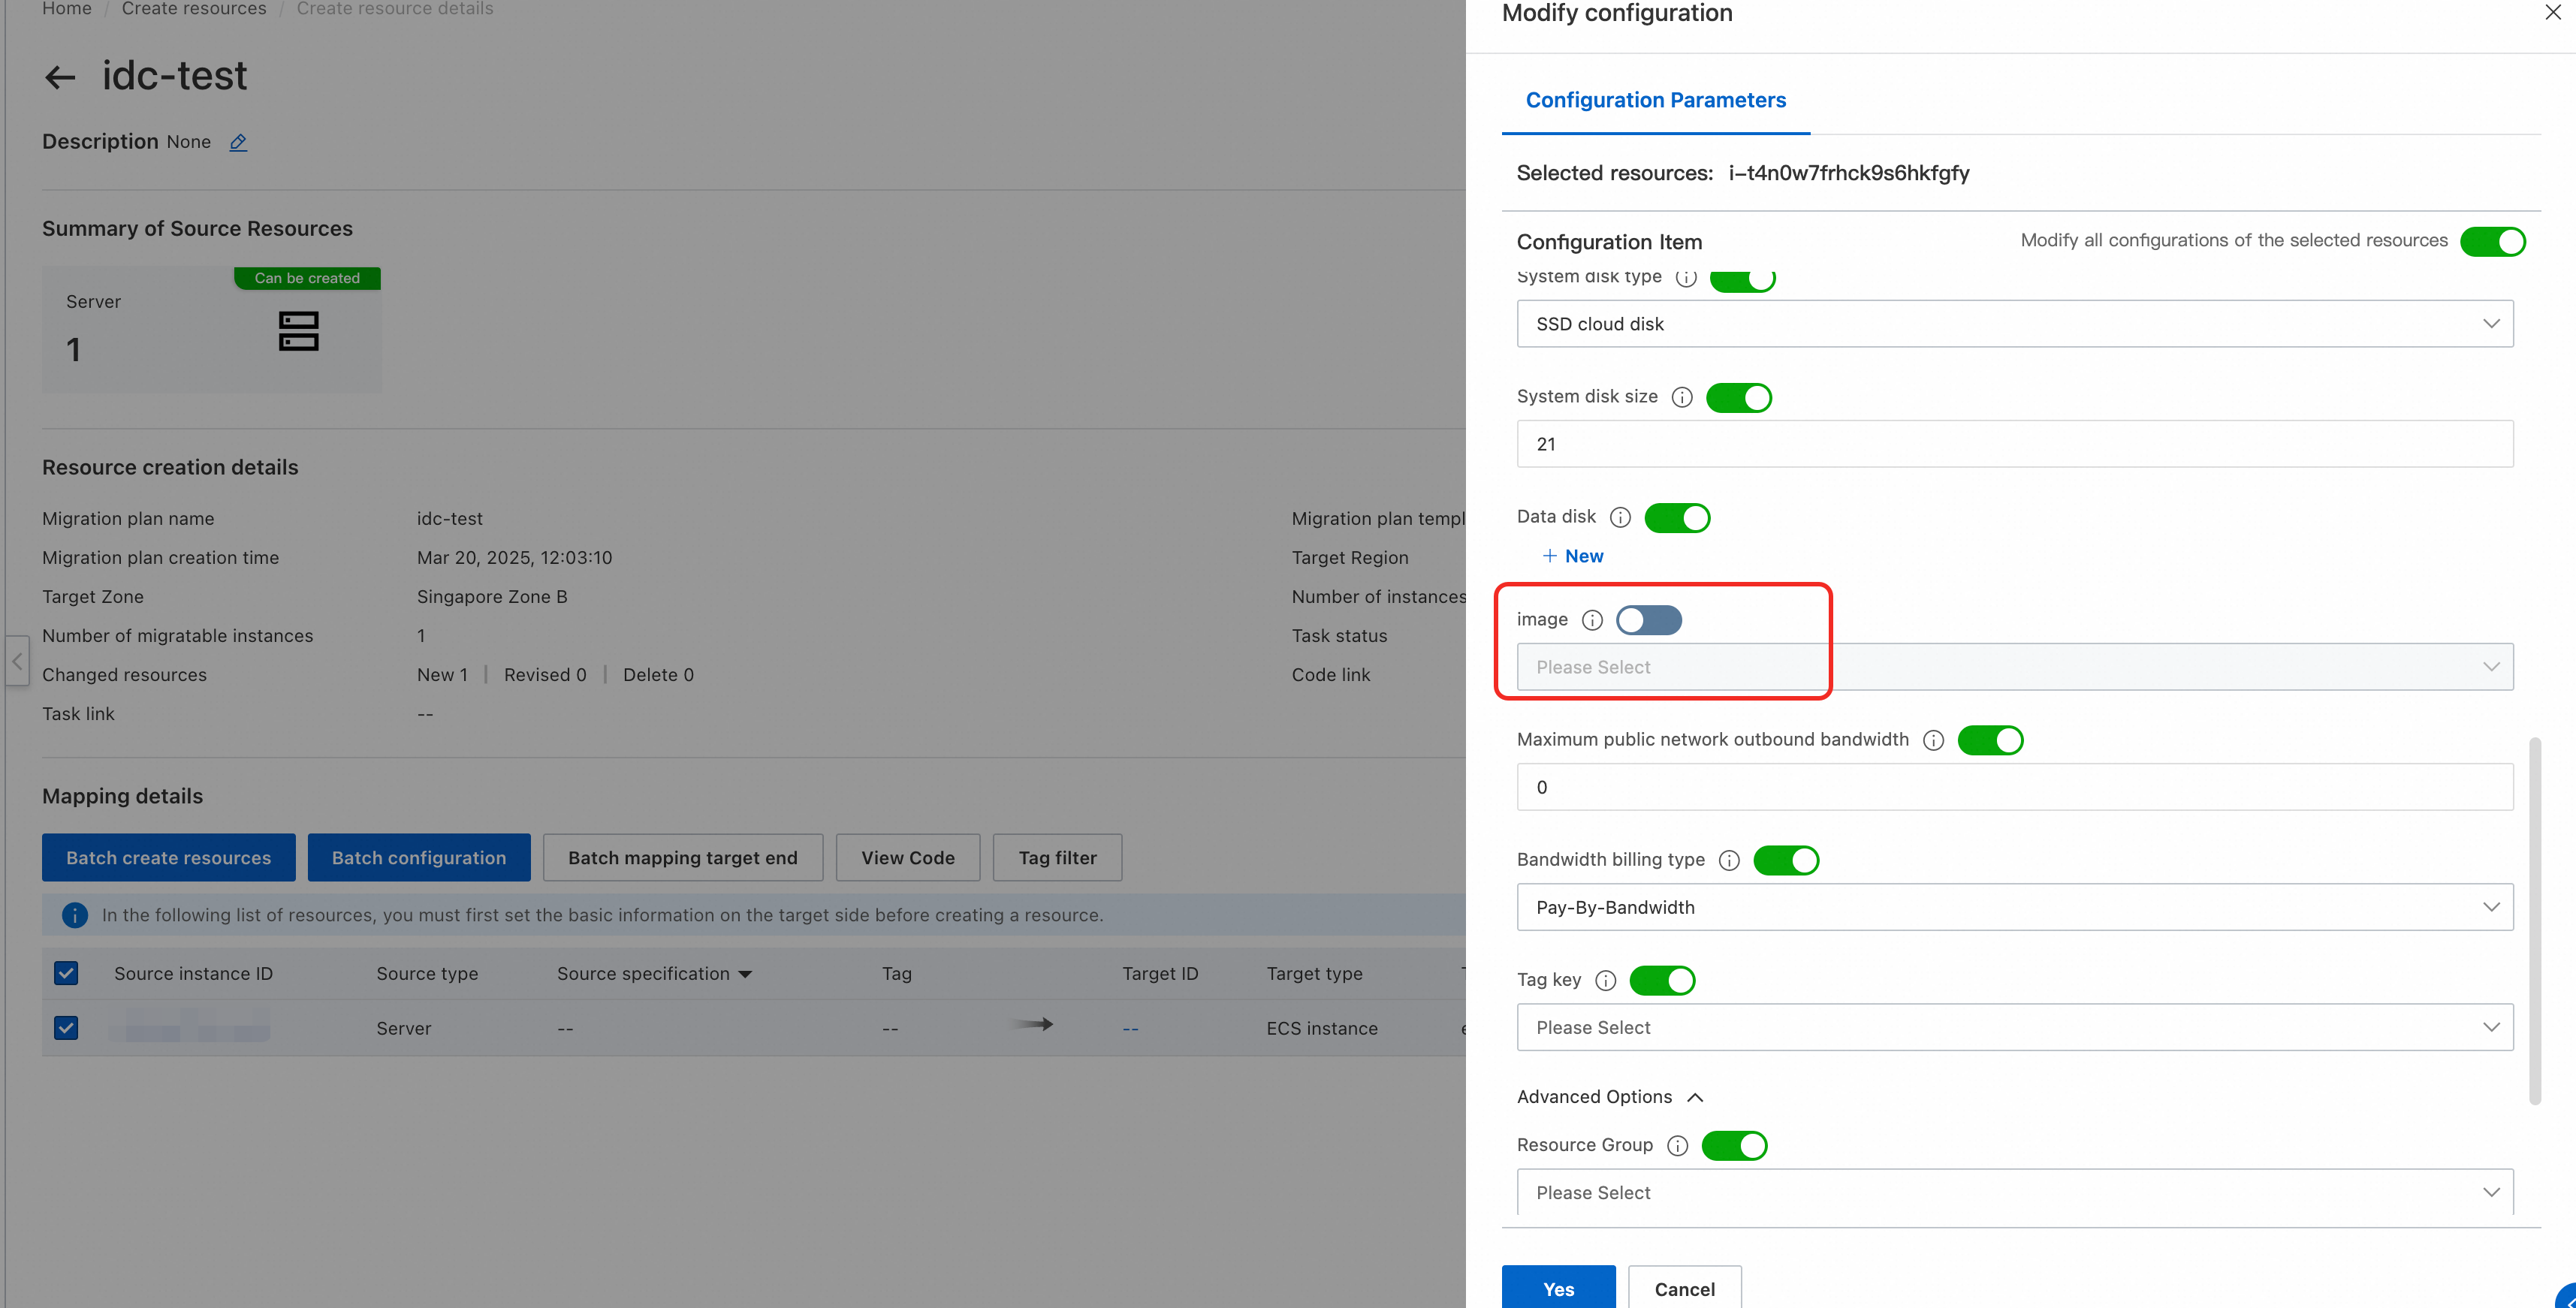Image resolution: width=2576 pixels, height=1308 pixels.
Task: Click info icon next to Resource Group
Action: point(1677,1146)
